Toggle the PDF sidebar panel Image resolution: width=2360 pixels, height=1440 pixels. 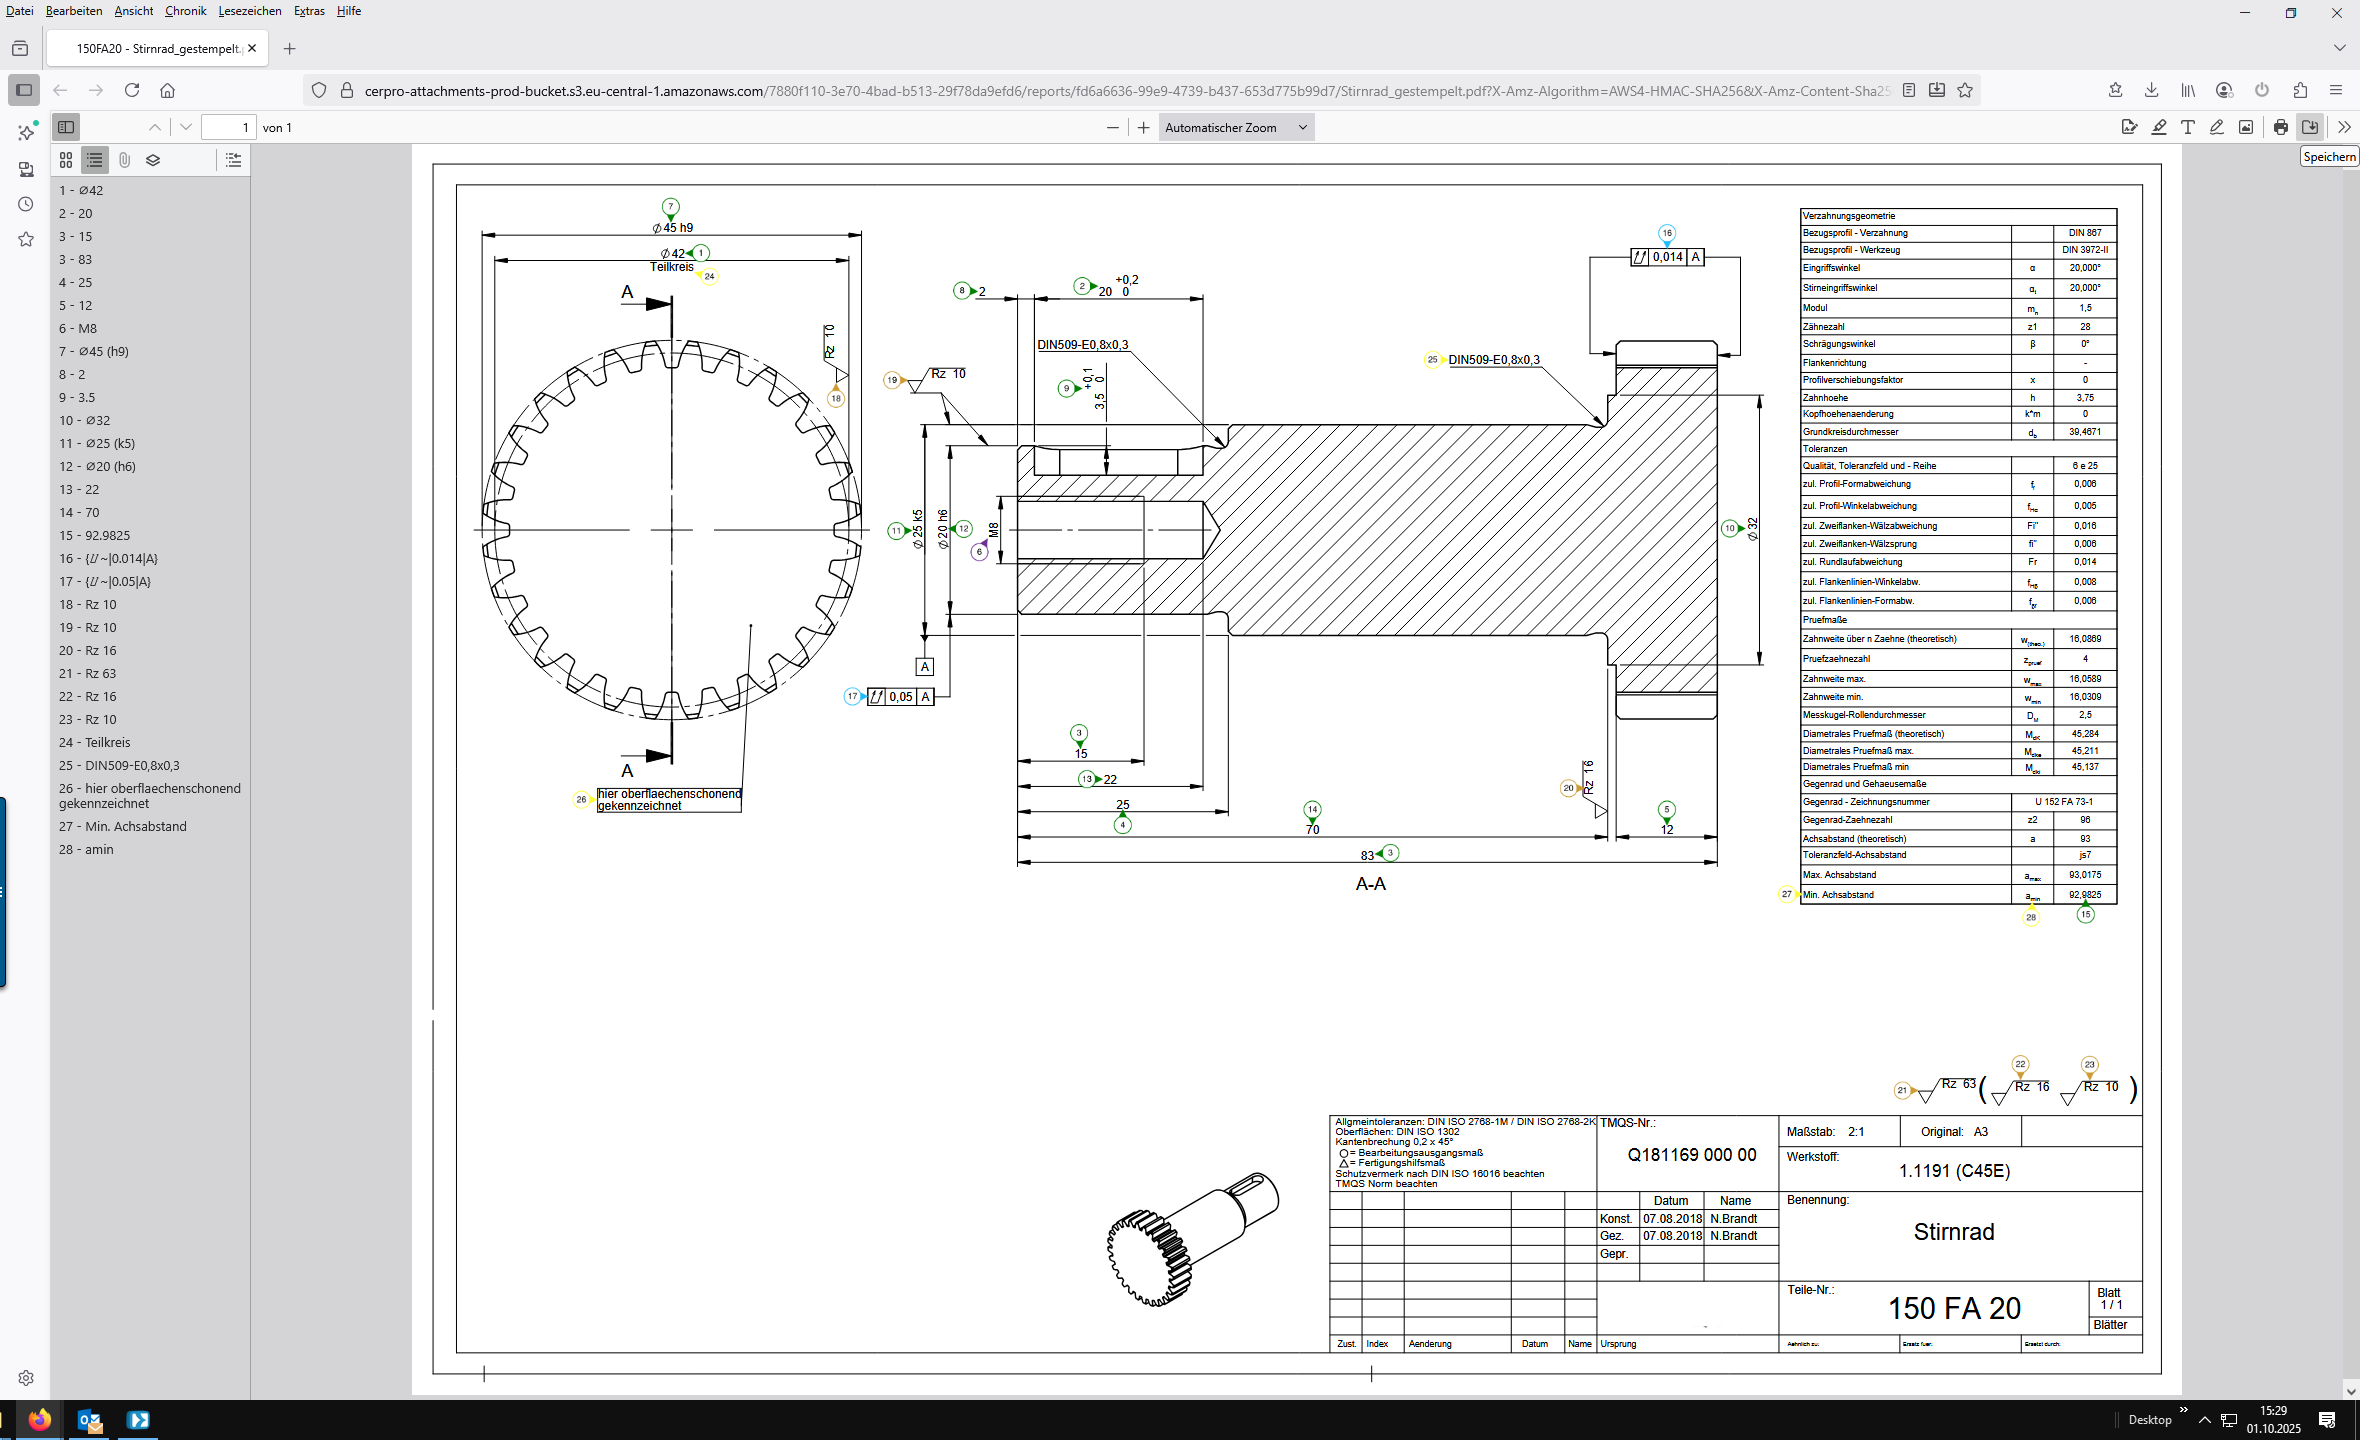tap(66, 127)
